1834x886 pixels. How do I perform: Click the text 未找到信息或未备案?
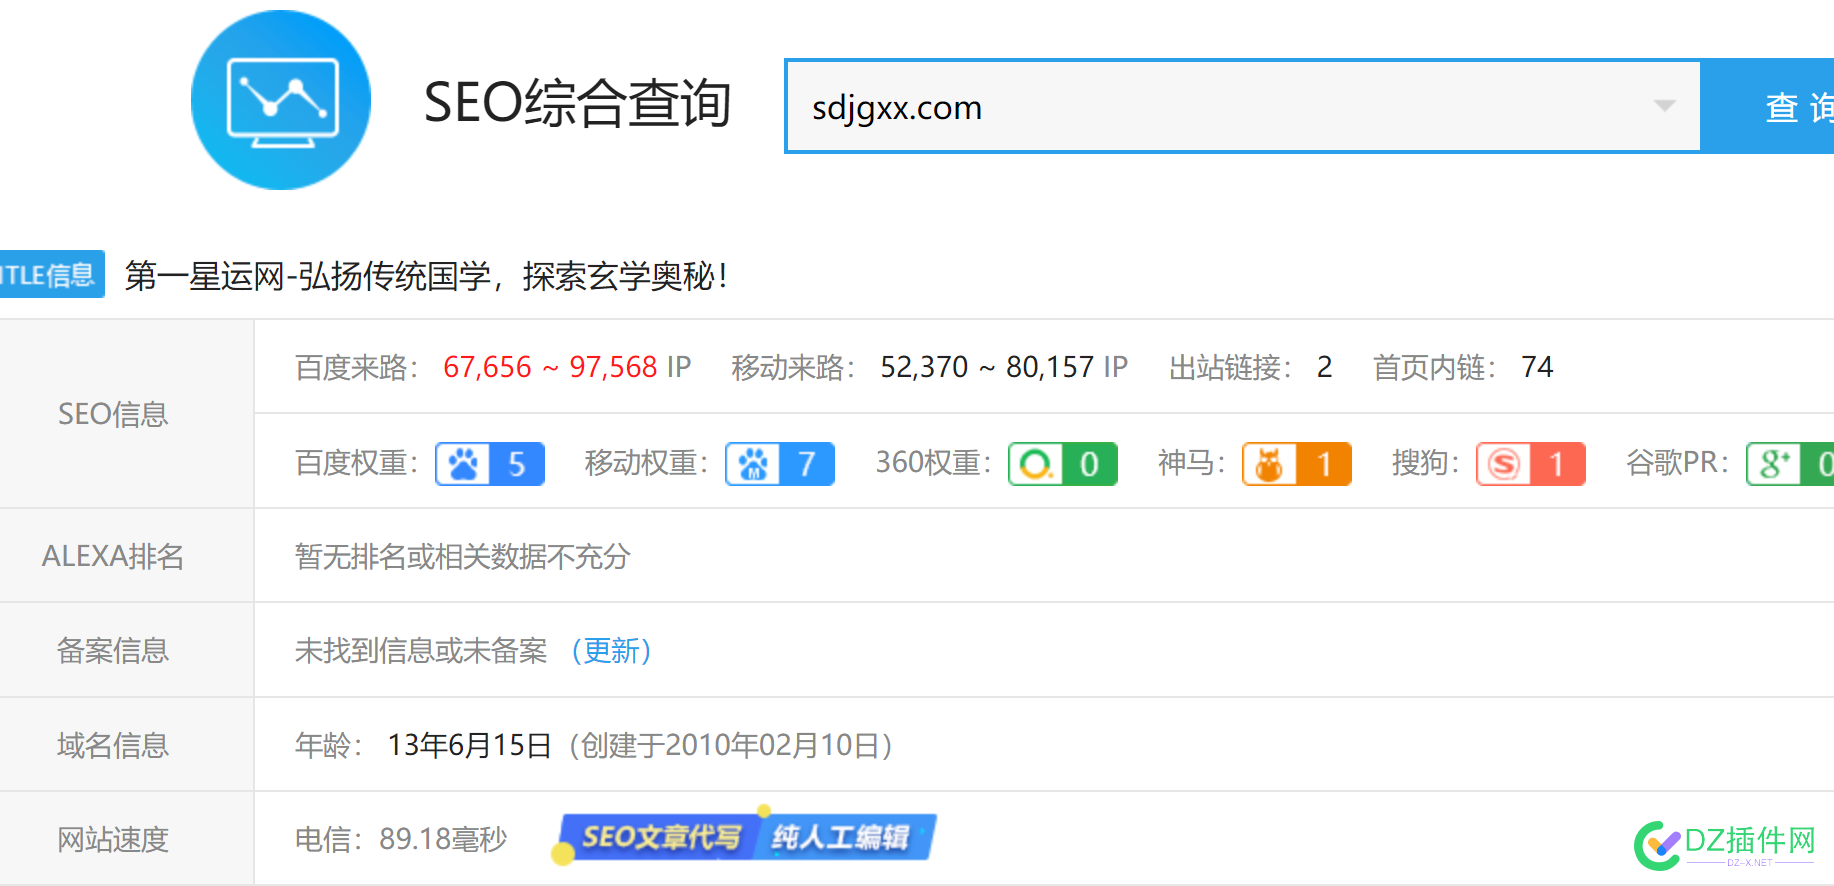(421, 651)
